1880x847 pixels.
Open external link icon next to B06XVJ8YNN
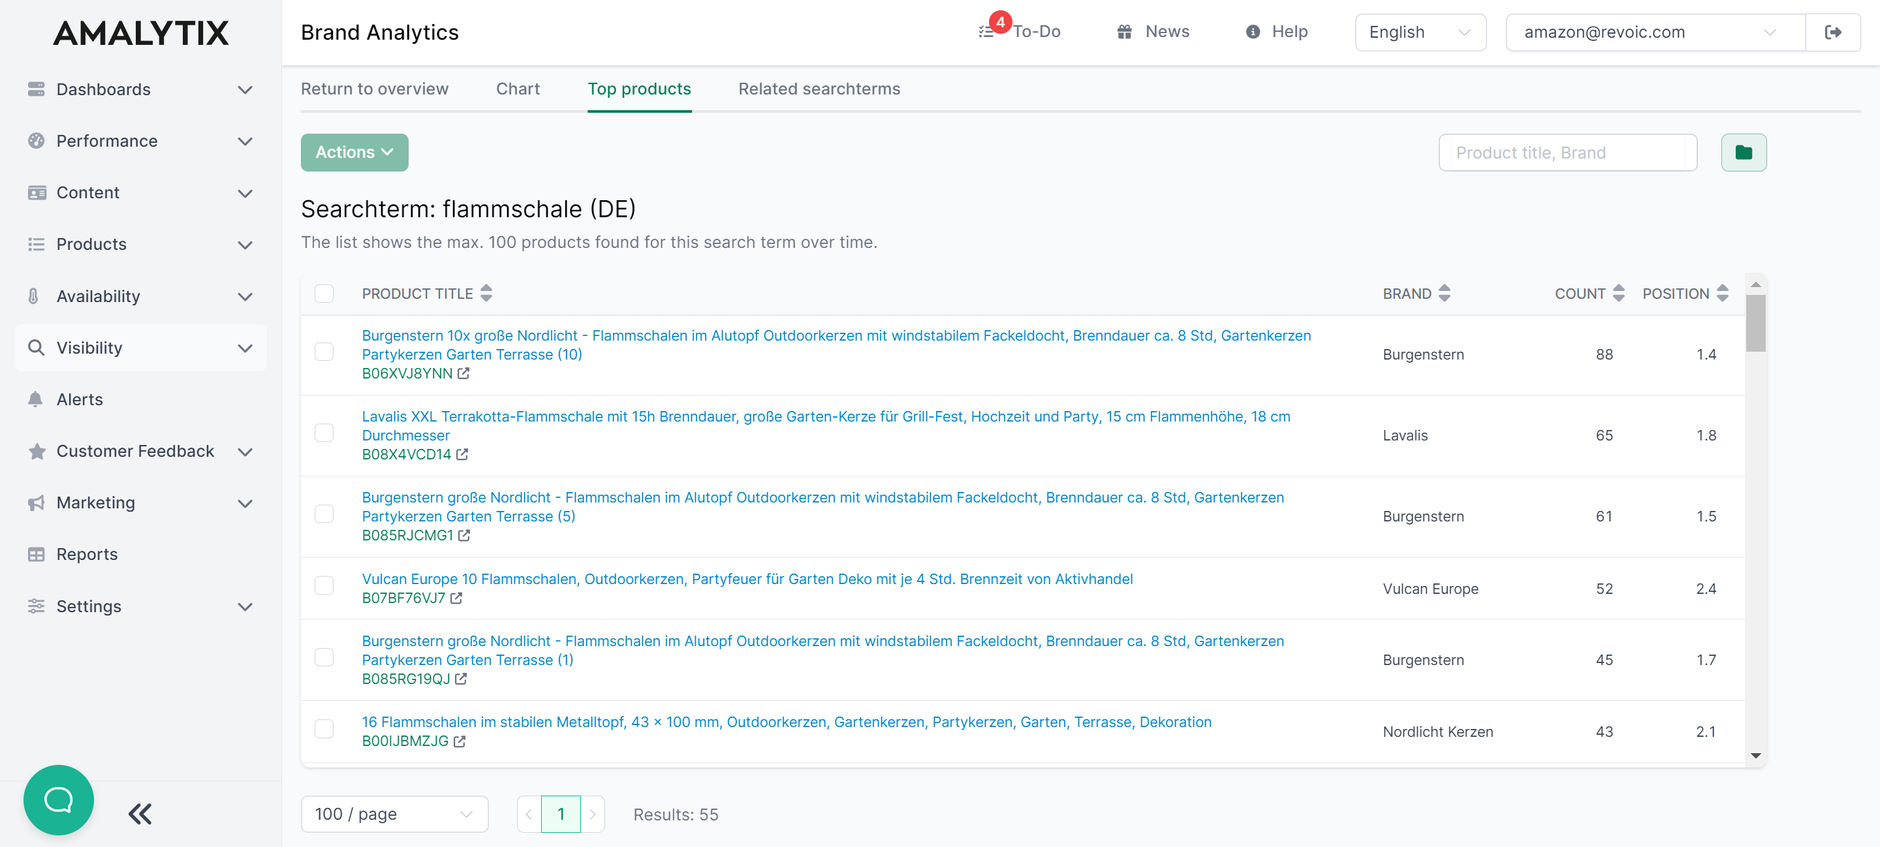464,374
